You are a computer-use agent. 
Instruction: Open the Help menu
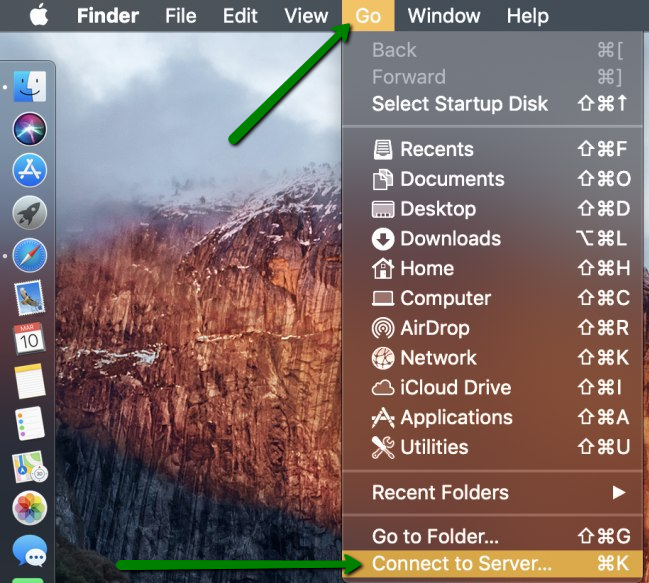click(528, 16)
